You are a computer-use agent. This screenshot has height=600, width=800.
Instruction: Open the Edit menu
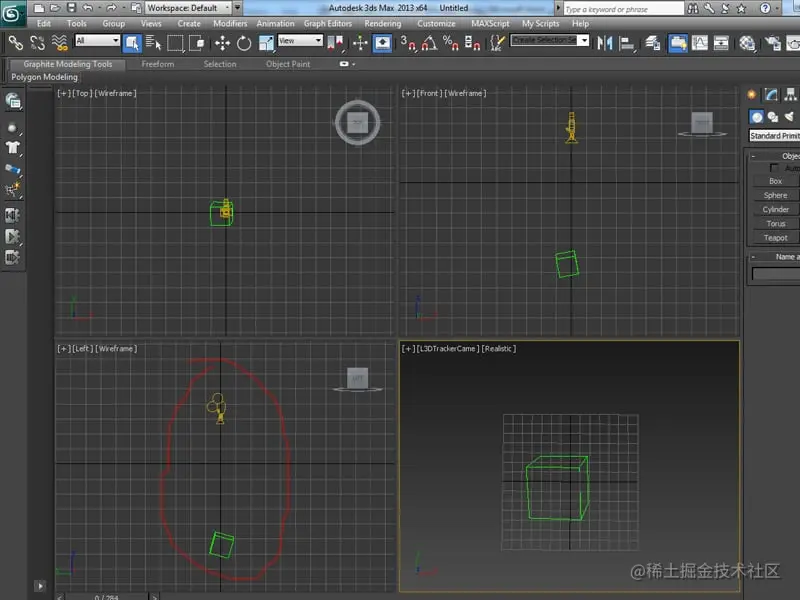coord(44,23)
